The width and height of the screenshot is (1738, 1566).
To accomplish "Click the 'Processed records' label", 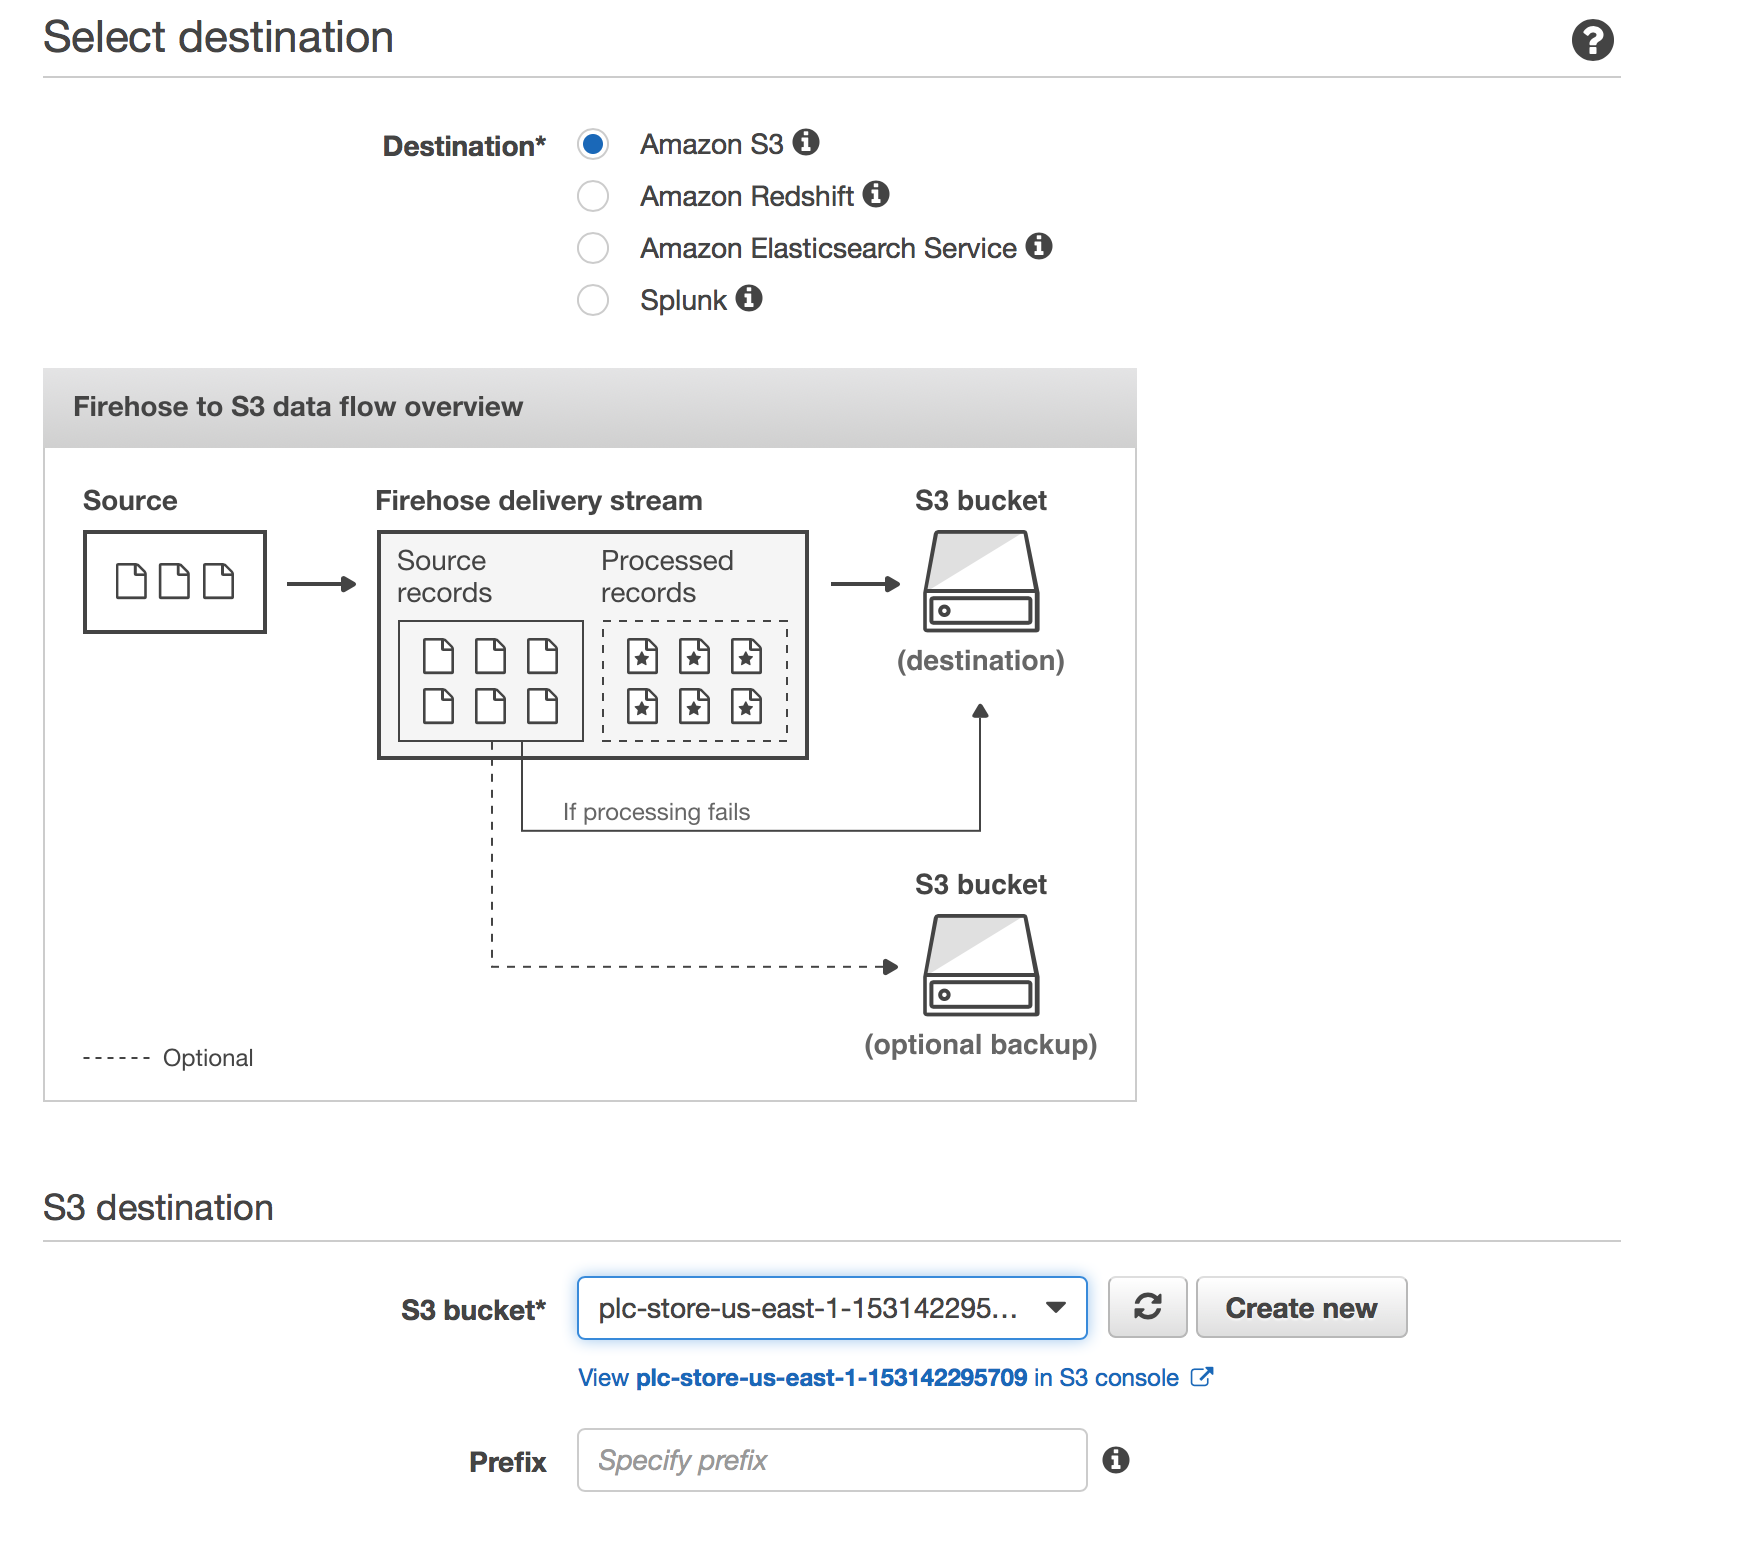I will click(667, 576).
